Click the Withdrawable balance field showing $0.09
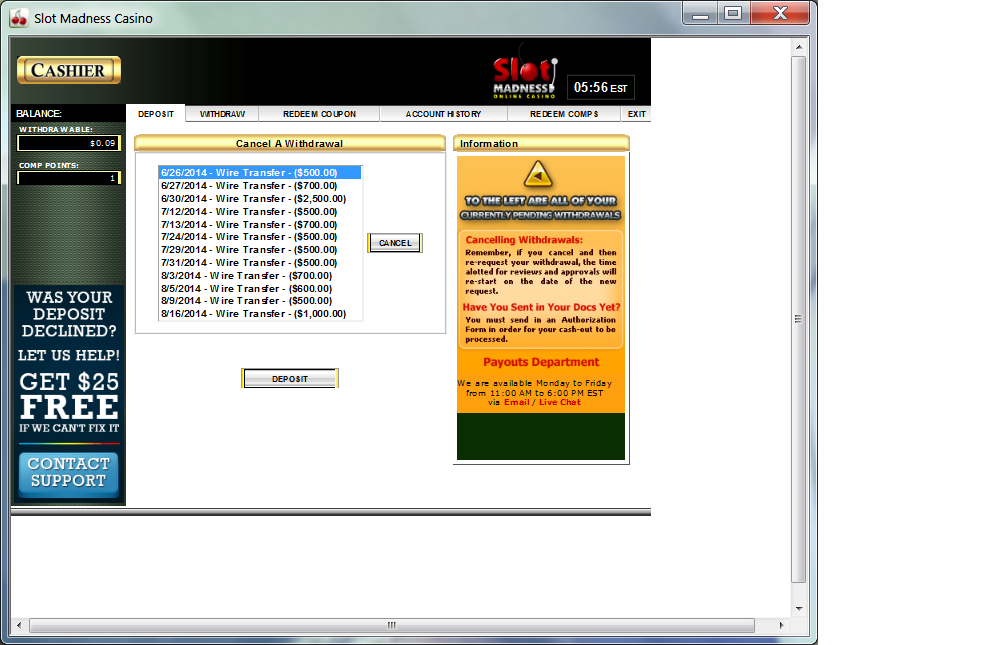1008x645 pixels. (69, 143)
